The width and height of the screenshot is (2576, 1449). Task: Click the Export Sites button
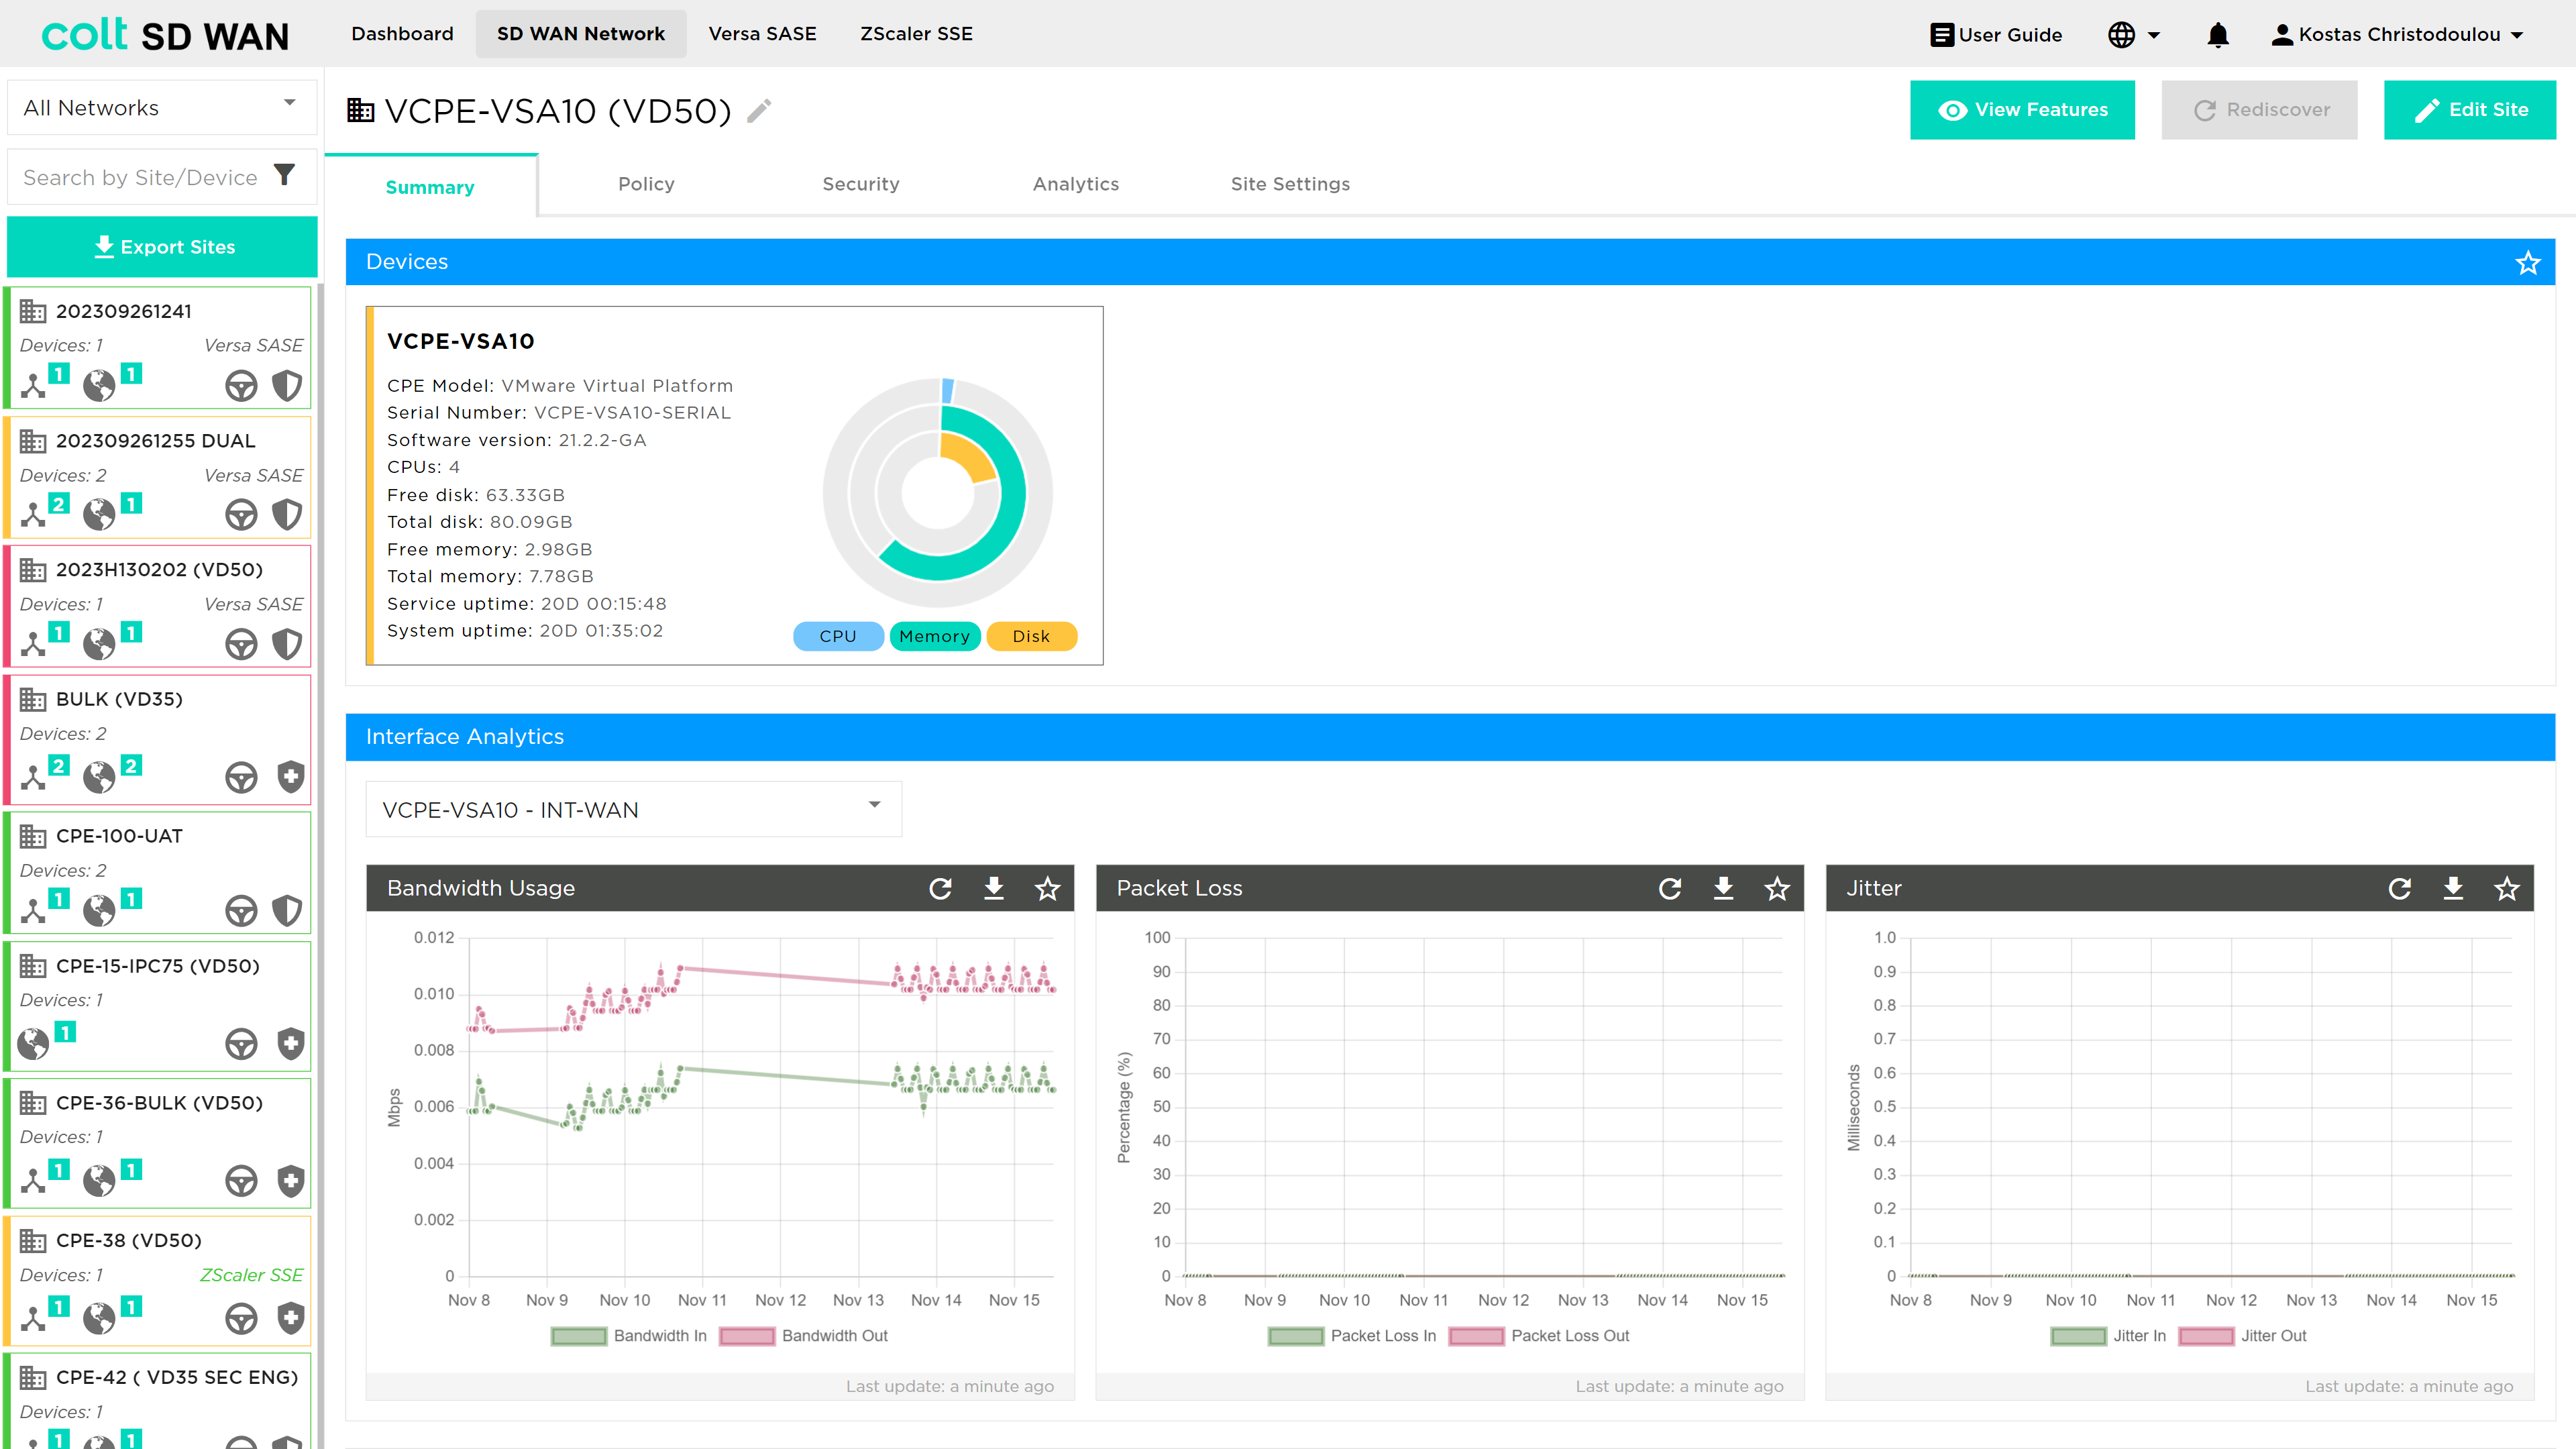point(162,247)
